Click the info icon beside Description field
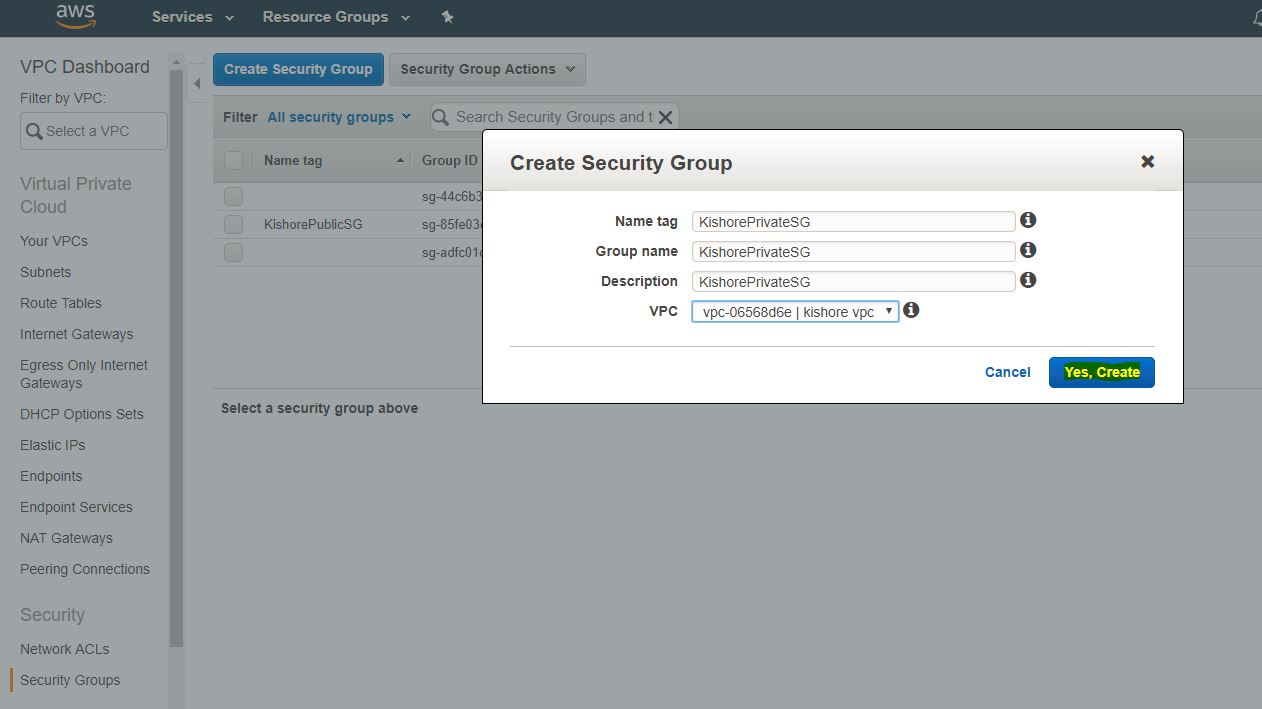The height and width of the screenshot is (709, 1262). point(1028,280)
